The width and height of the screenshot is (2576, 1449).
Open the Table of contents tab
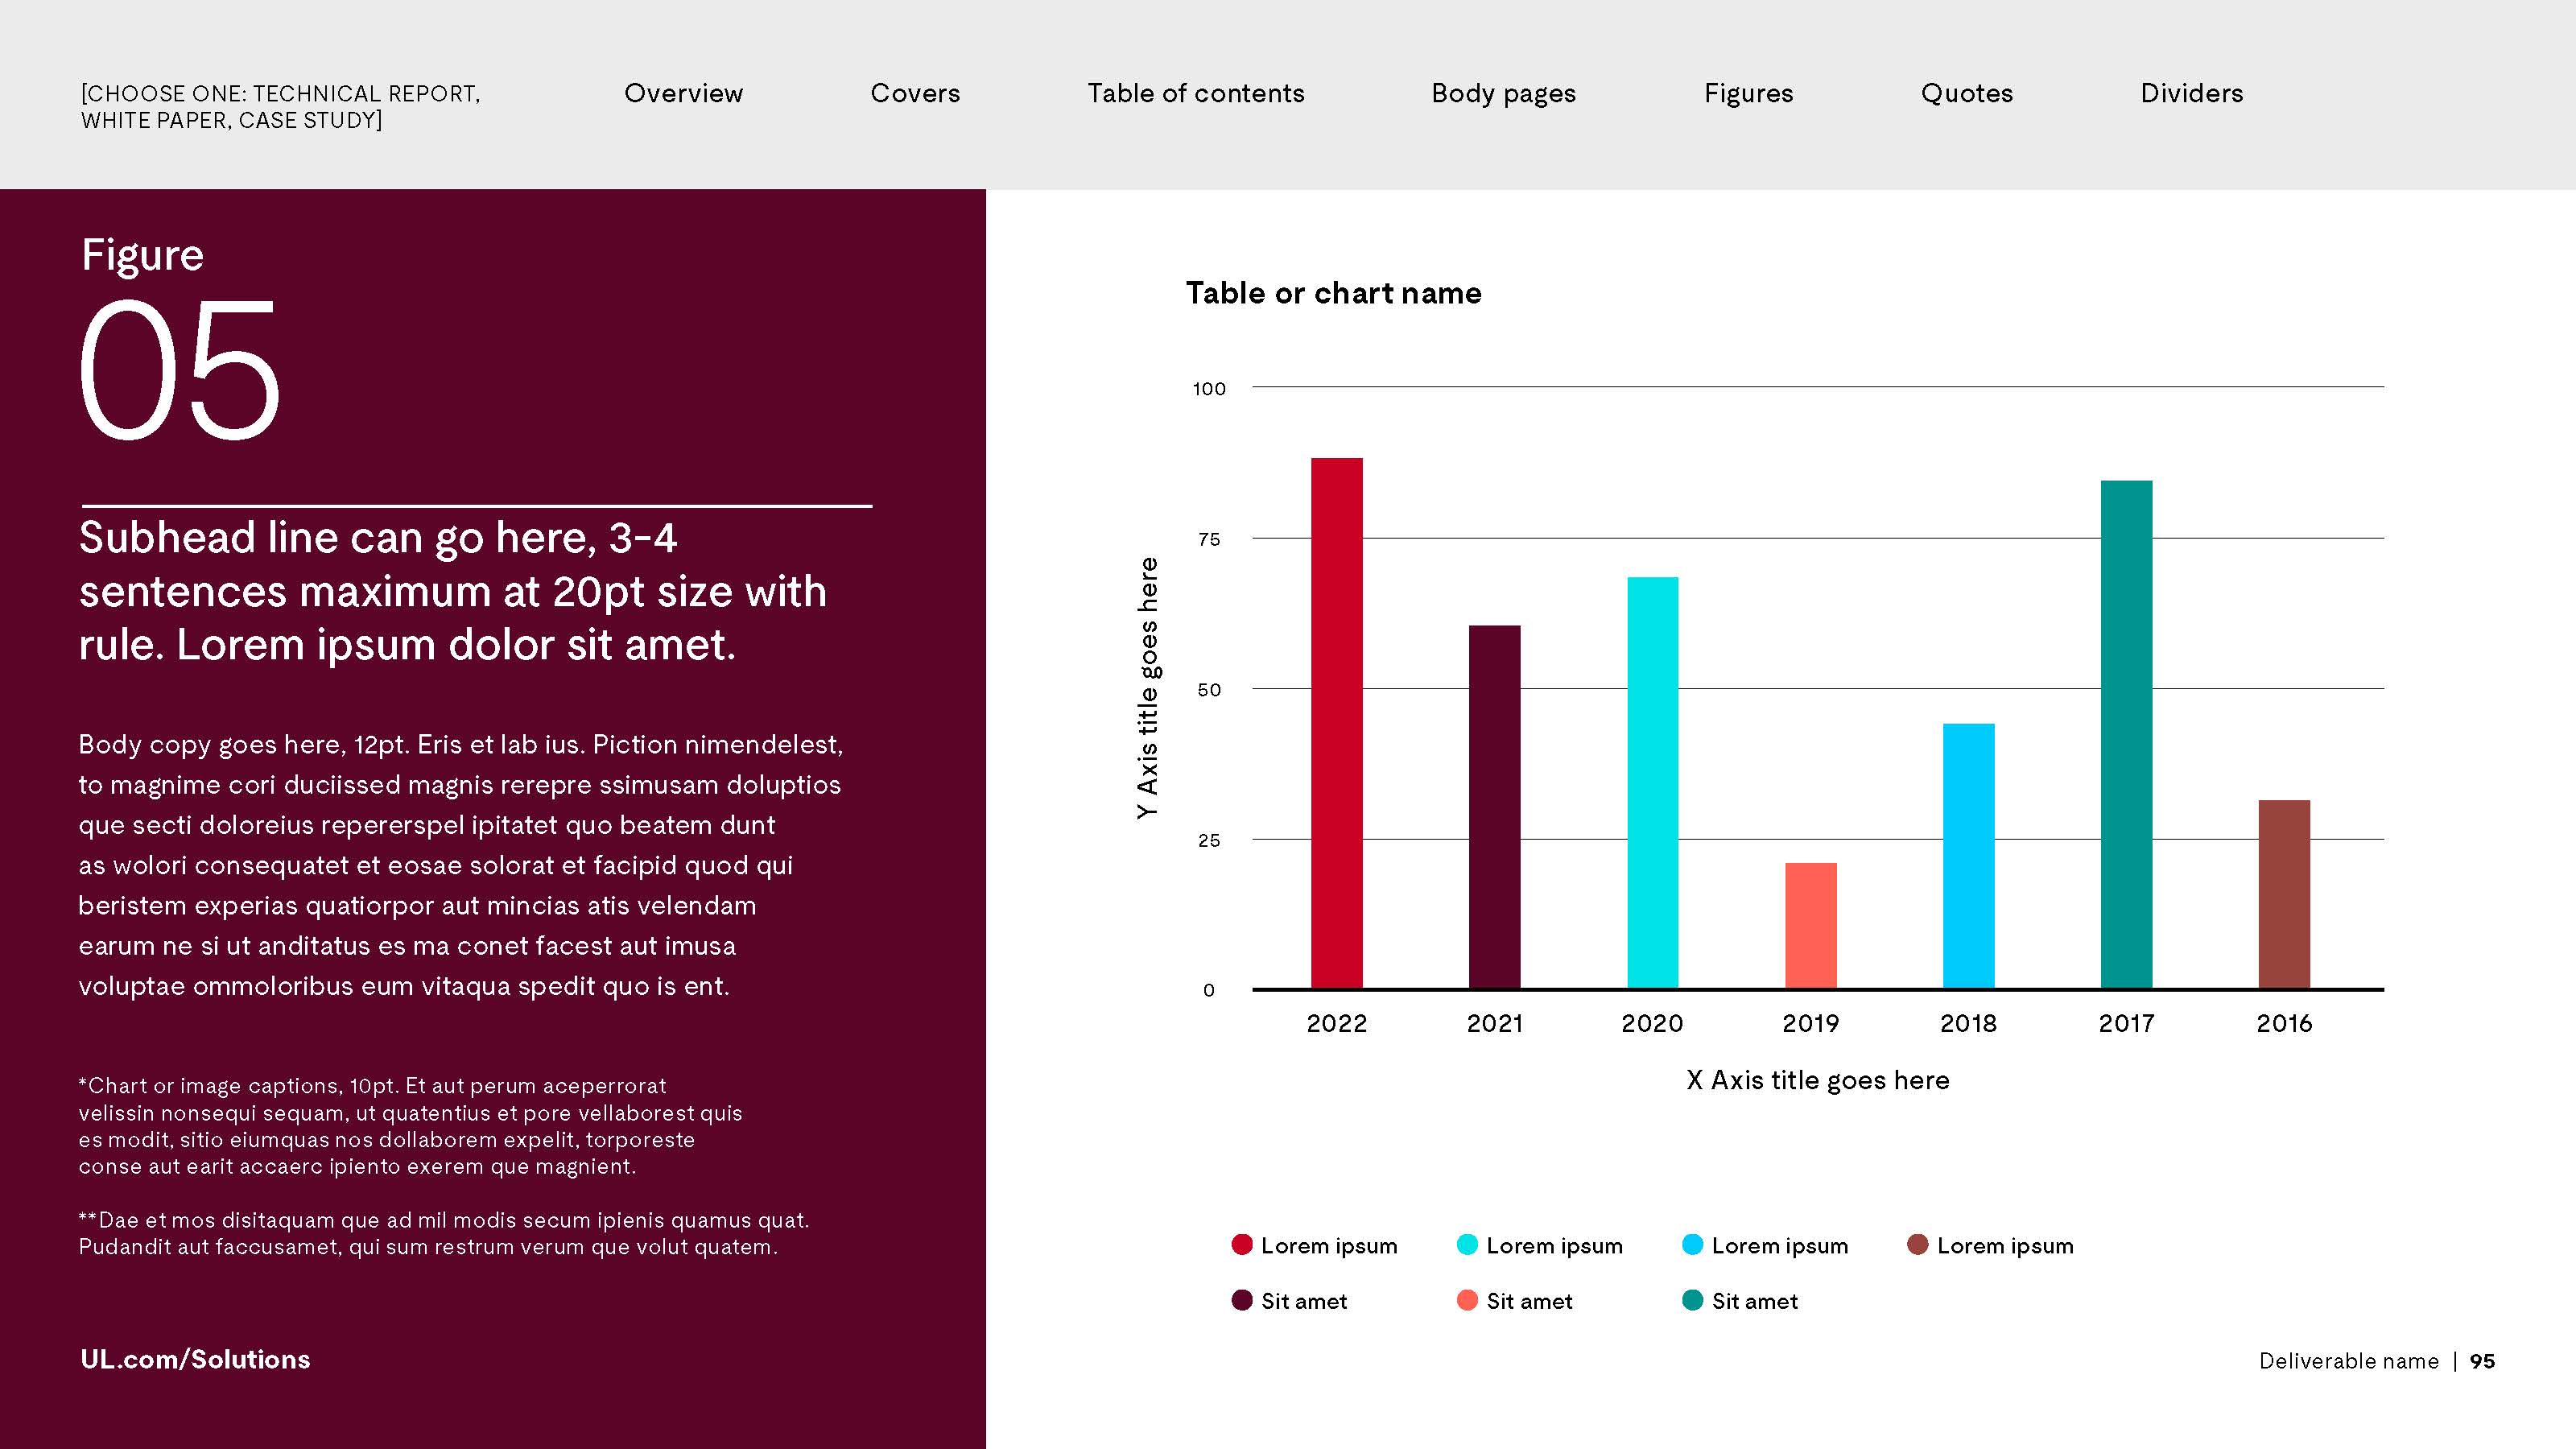click(x=1195, y=93)
